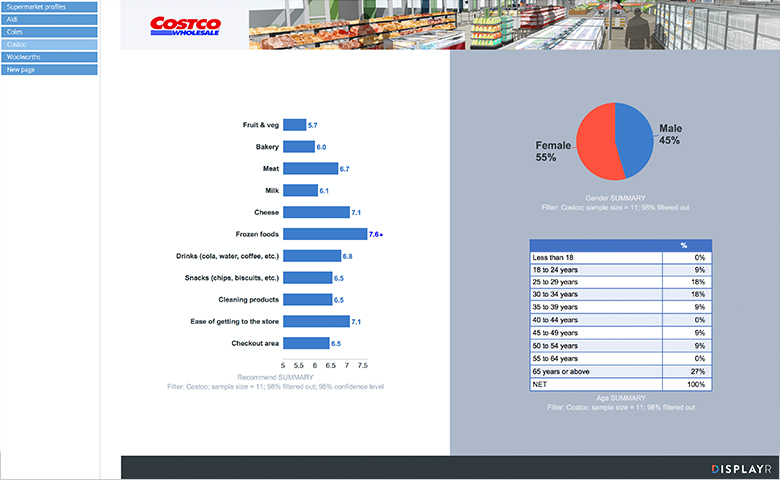Select the Meat bar
The width and height of the screenshot is (780, 480).
click(x=310, y=169)
